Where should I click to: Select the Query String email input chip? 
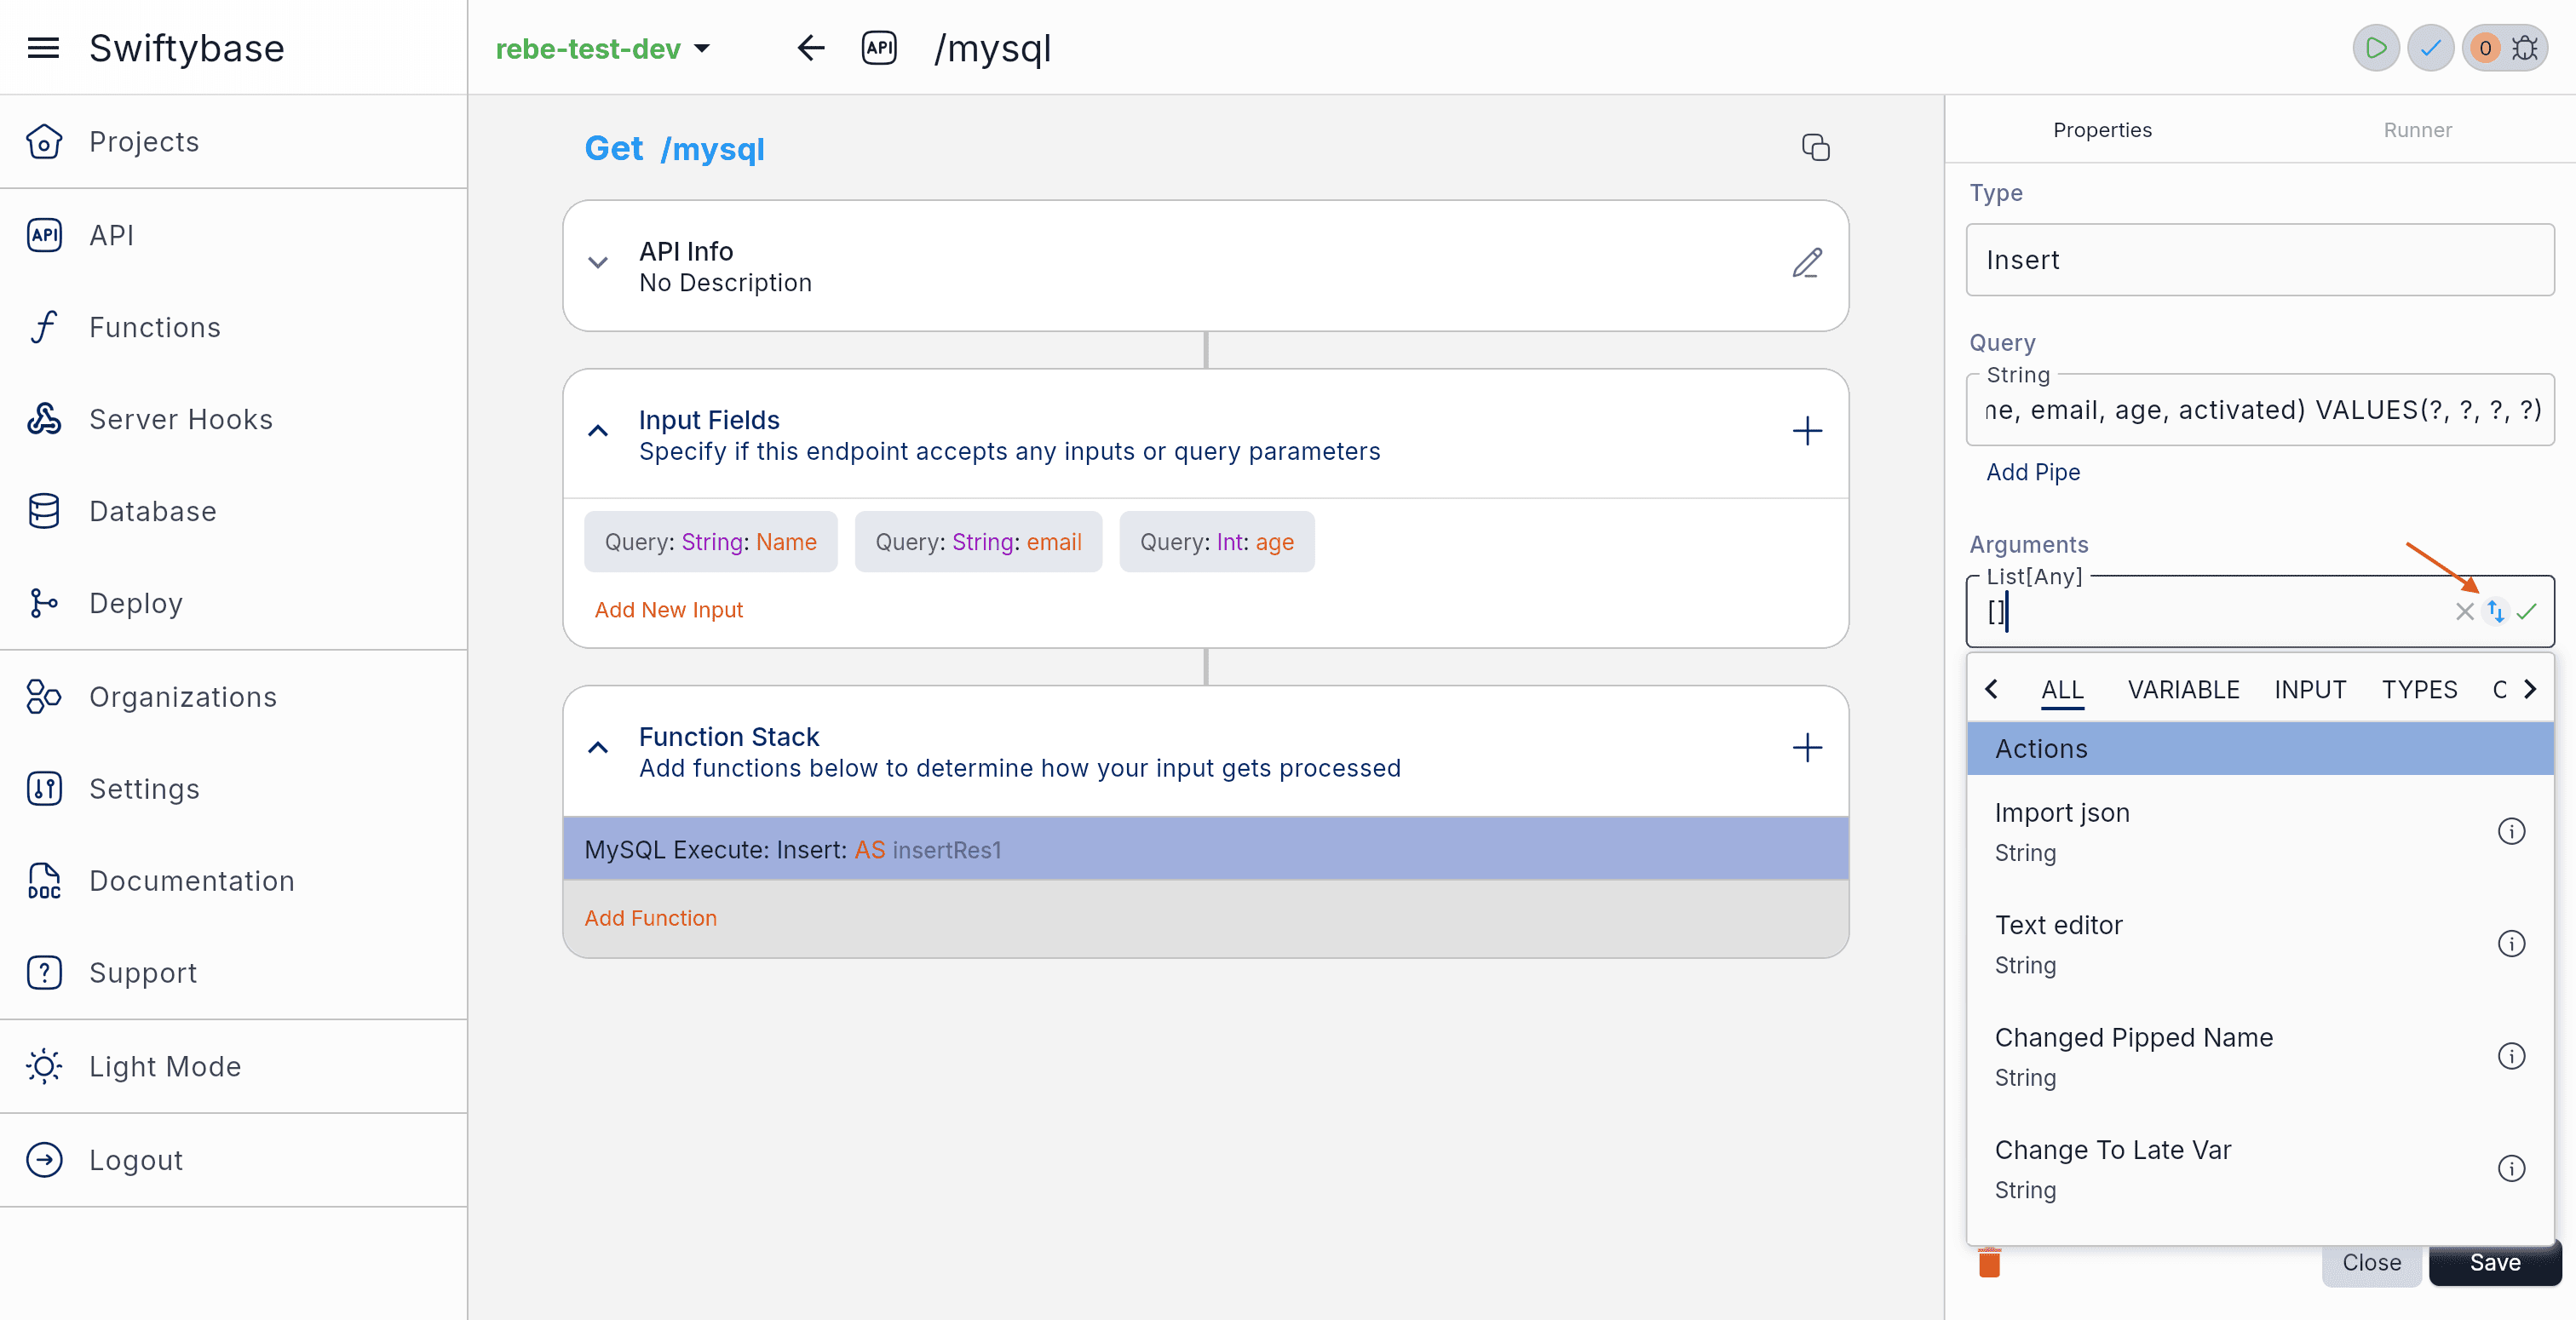[978, 542]
